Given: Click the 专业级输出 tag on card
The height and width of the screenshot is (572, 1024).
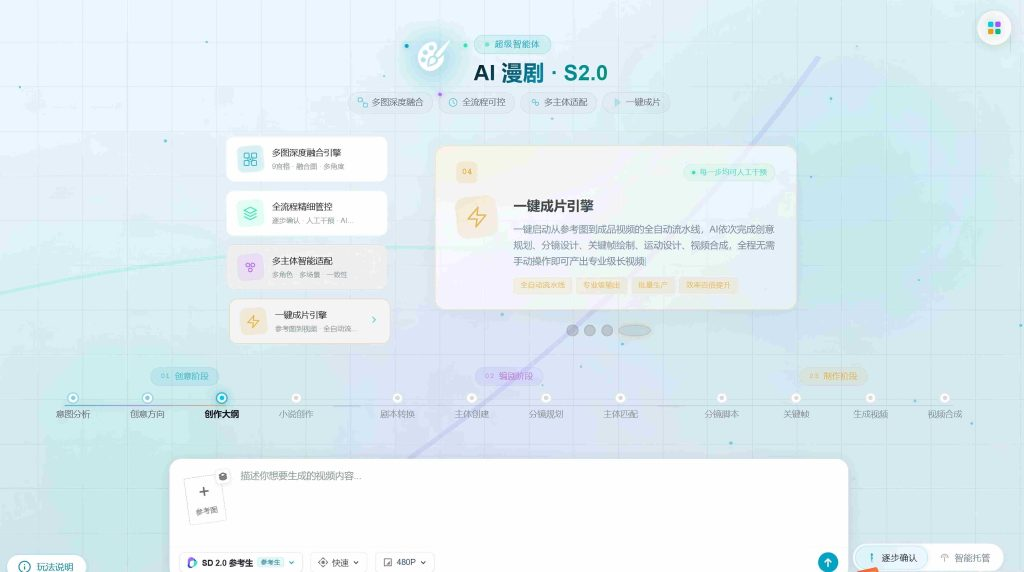Looking at the screenshot, I should [601, 285].
